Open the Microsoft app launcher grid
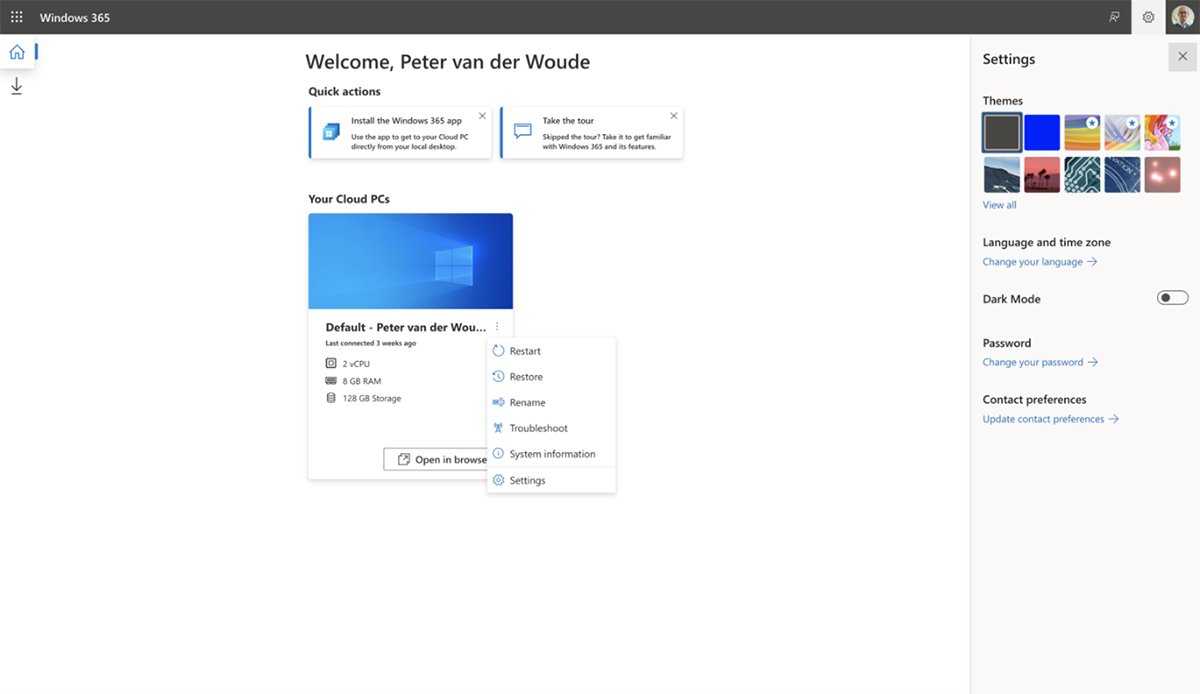Screen dimensions: 1200x694 tap(16, 16)
